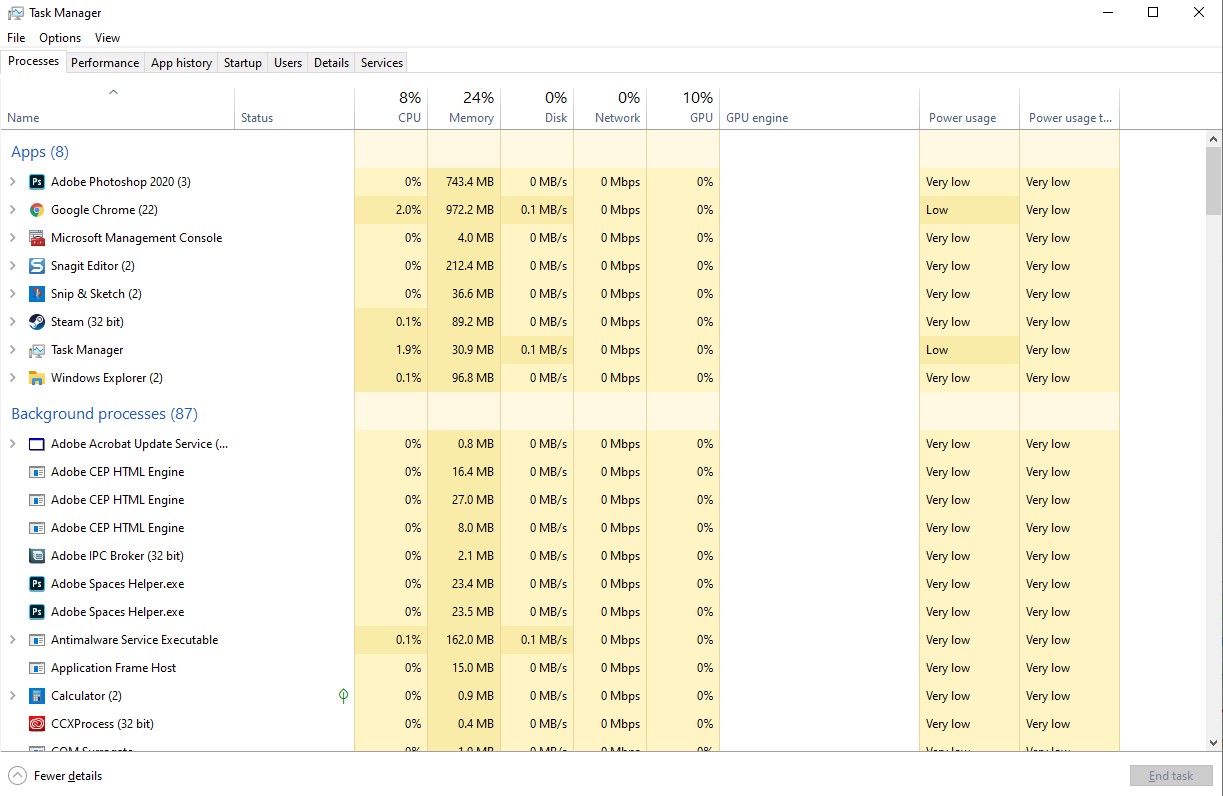1223x796 pixels.
Task: Click the Google Chrome icon
Action: pyautogui.click(x=37, y=210)
